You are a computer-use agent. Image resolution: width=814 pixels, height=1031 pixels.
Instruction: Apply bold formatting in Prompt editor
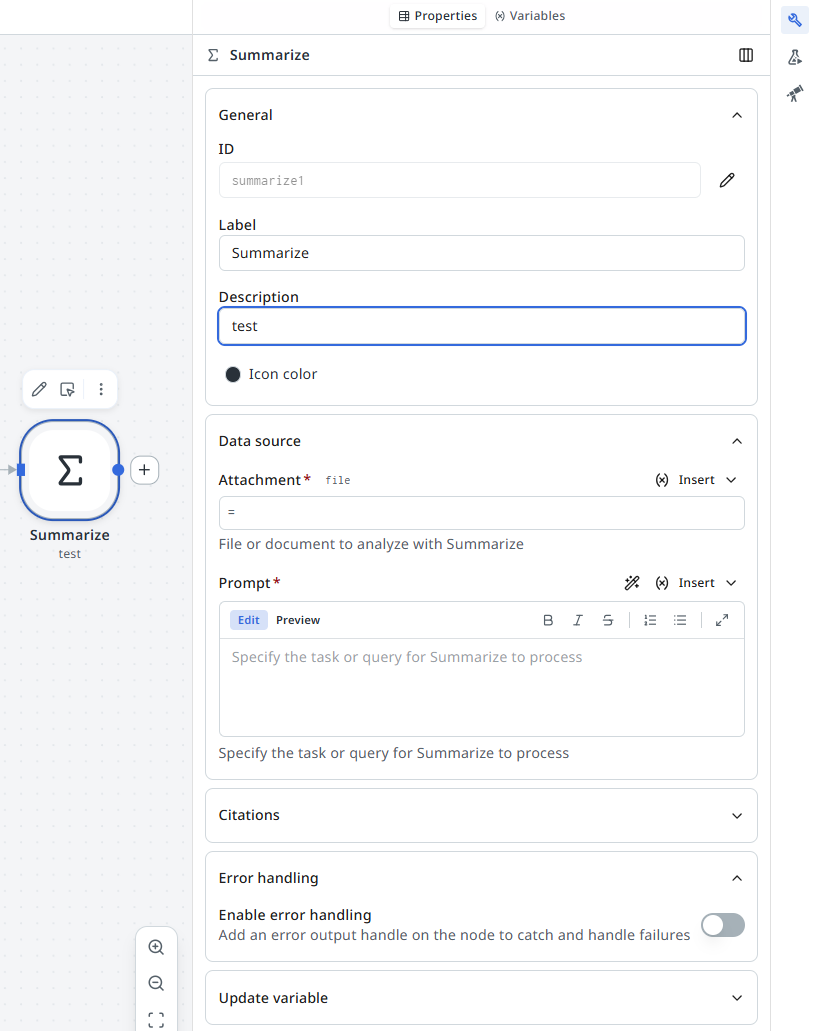548,620
